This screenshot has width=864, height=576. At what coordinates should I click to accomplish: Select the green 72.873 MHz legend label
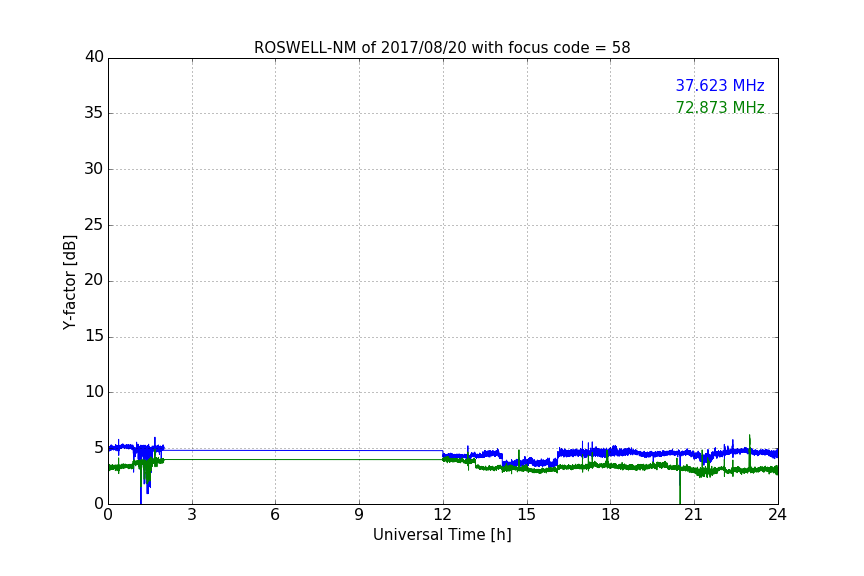pos(720,107)
